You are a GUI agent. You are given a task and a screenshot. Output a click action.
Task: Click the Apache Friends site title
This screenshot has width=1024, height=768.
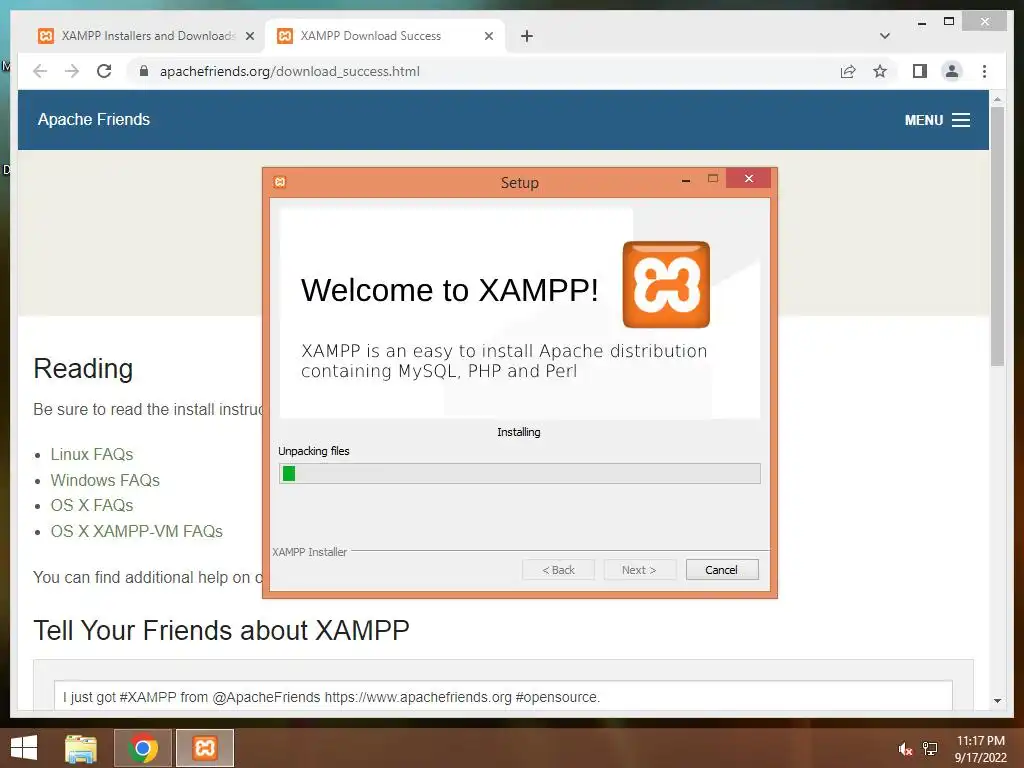click(93, 120)
